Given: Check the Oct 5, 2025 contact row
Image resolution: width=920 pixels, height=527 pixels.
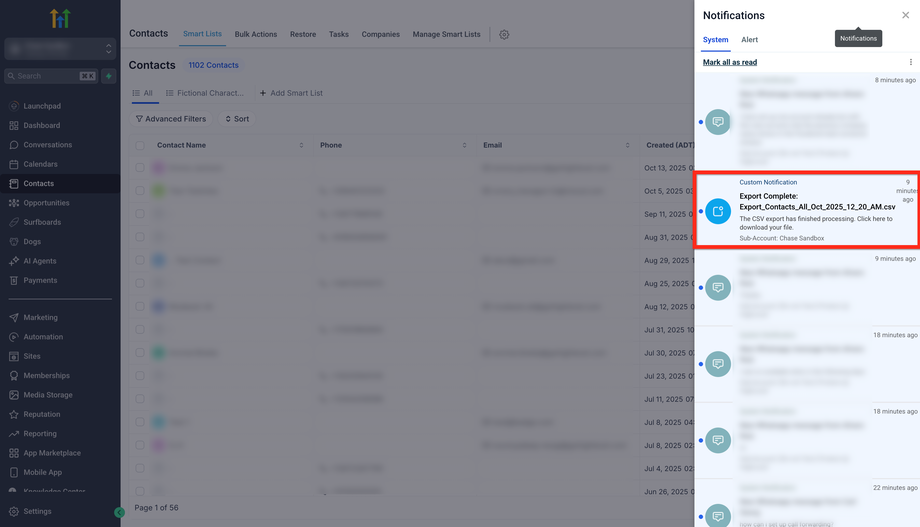Looking at the screenshot, I should (140, 191).
